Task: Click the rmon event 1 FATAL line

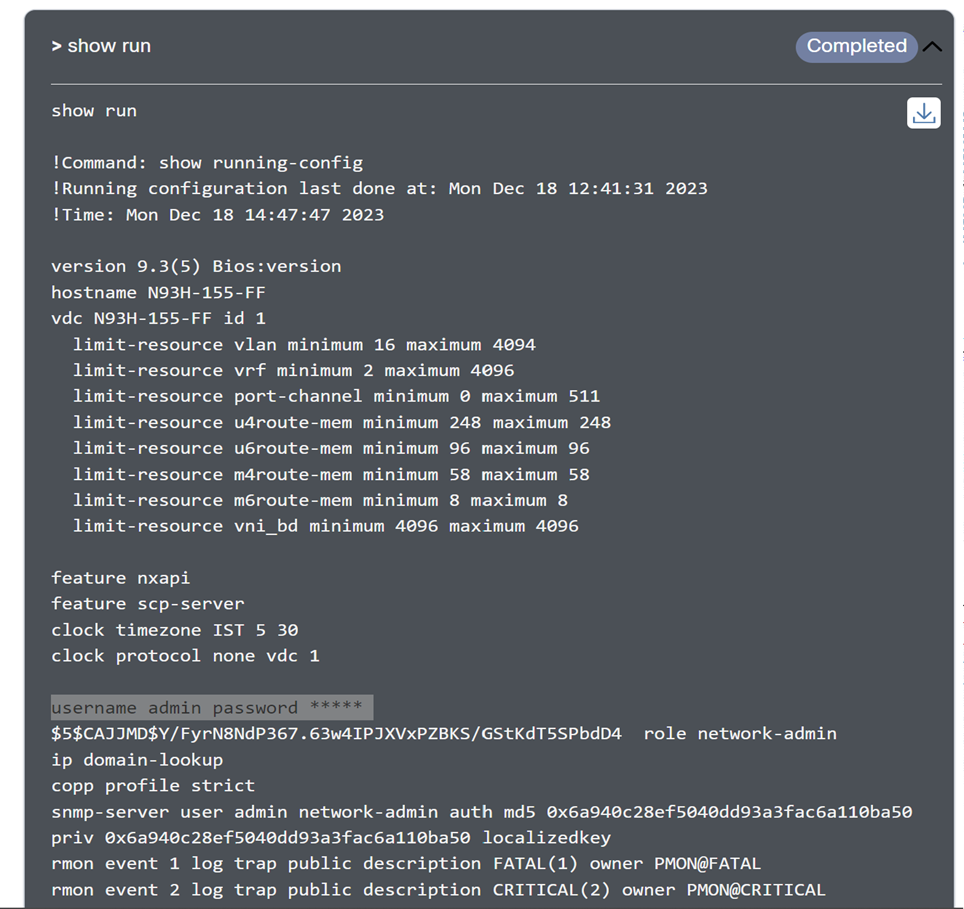Action: [x=406, y=864]
